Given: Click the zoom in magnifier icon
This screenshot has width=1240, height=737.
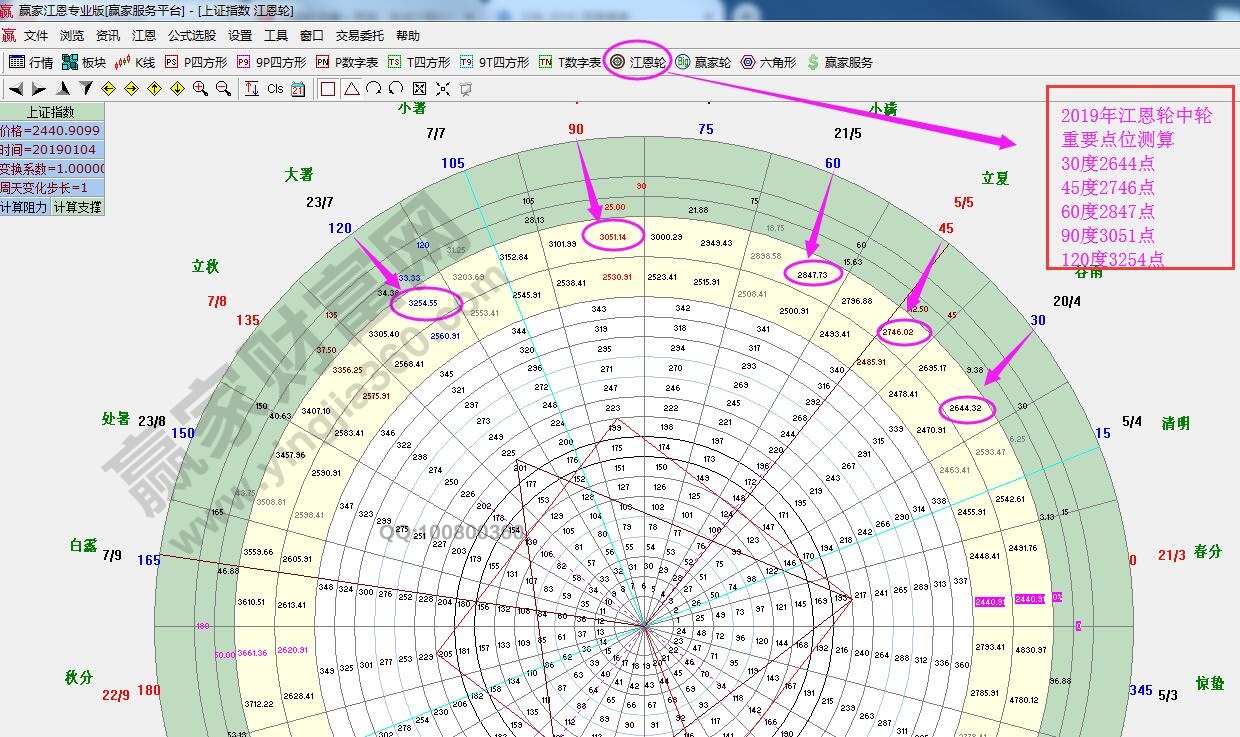Looking at the screenshot, I should coord(200,89).
